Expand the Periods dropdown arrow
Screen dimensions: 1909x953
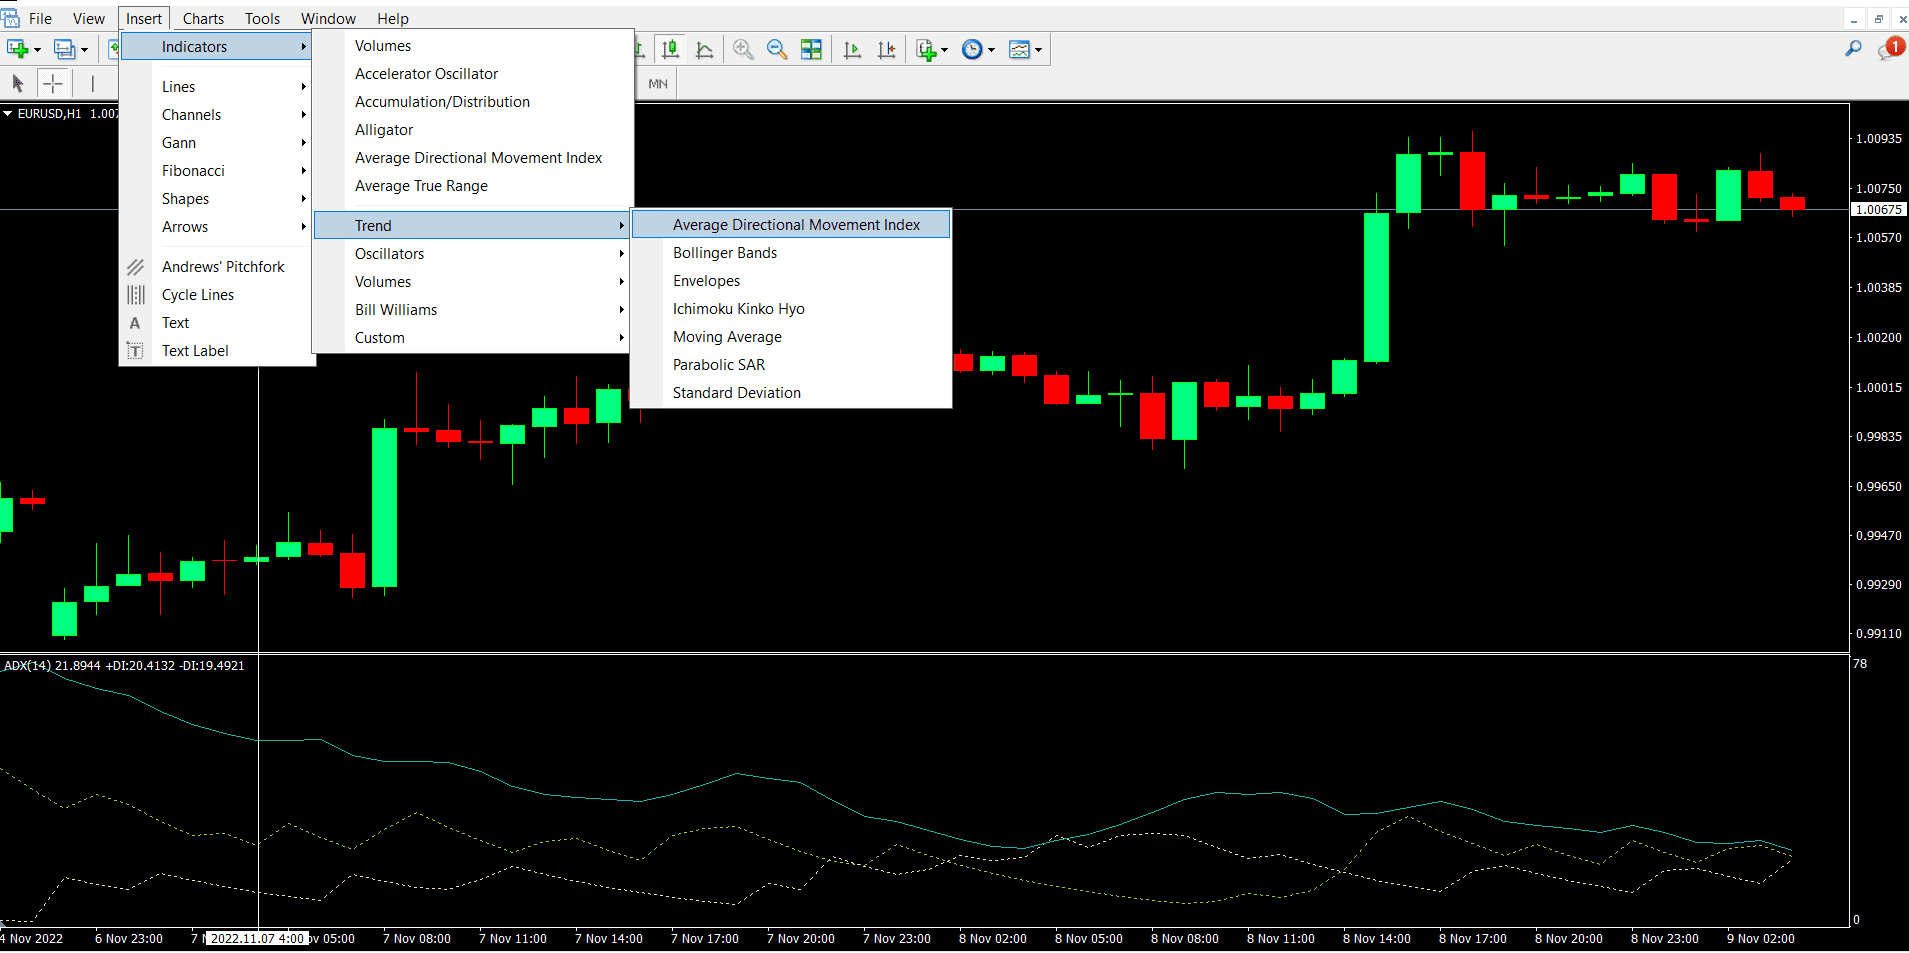click(991, 50)
